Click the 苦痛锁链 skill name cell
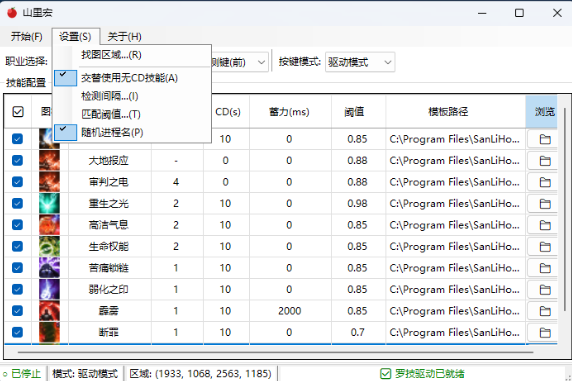Screen dimensions: 572x381 [109, 268]
